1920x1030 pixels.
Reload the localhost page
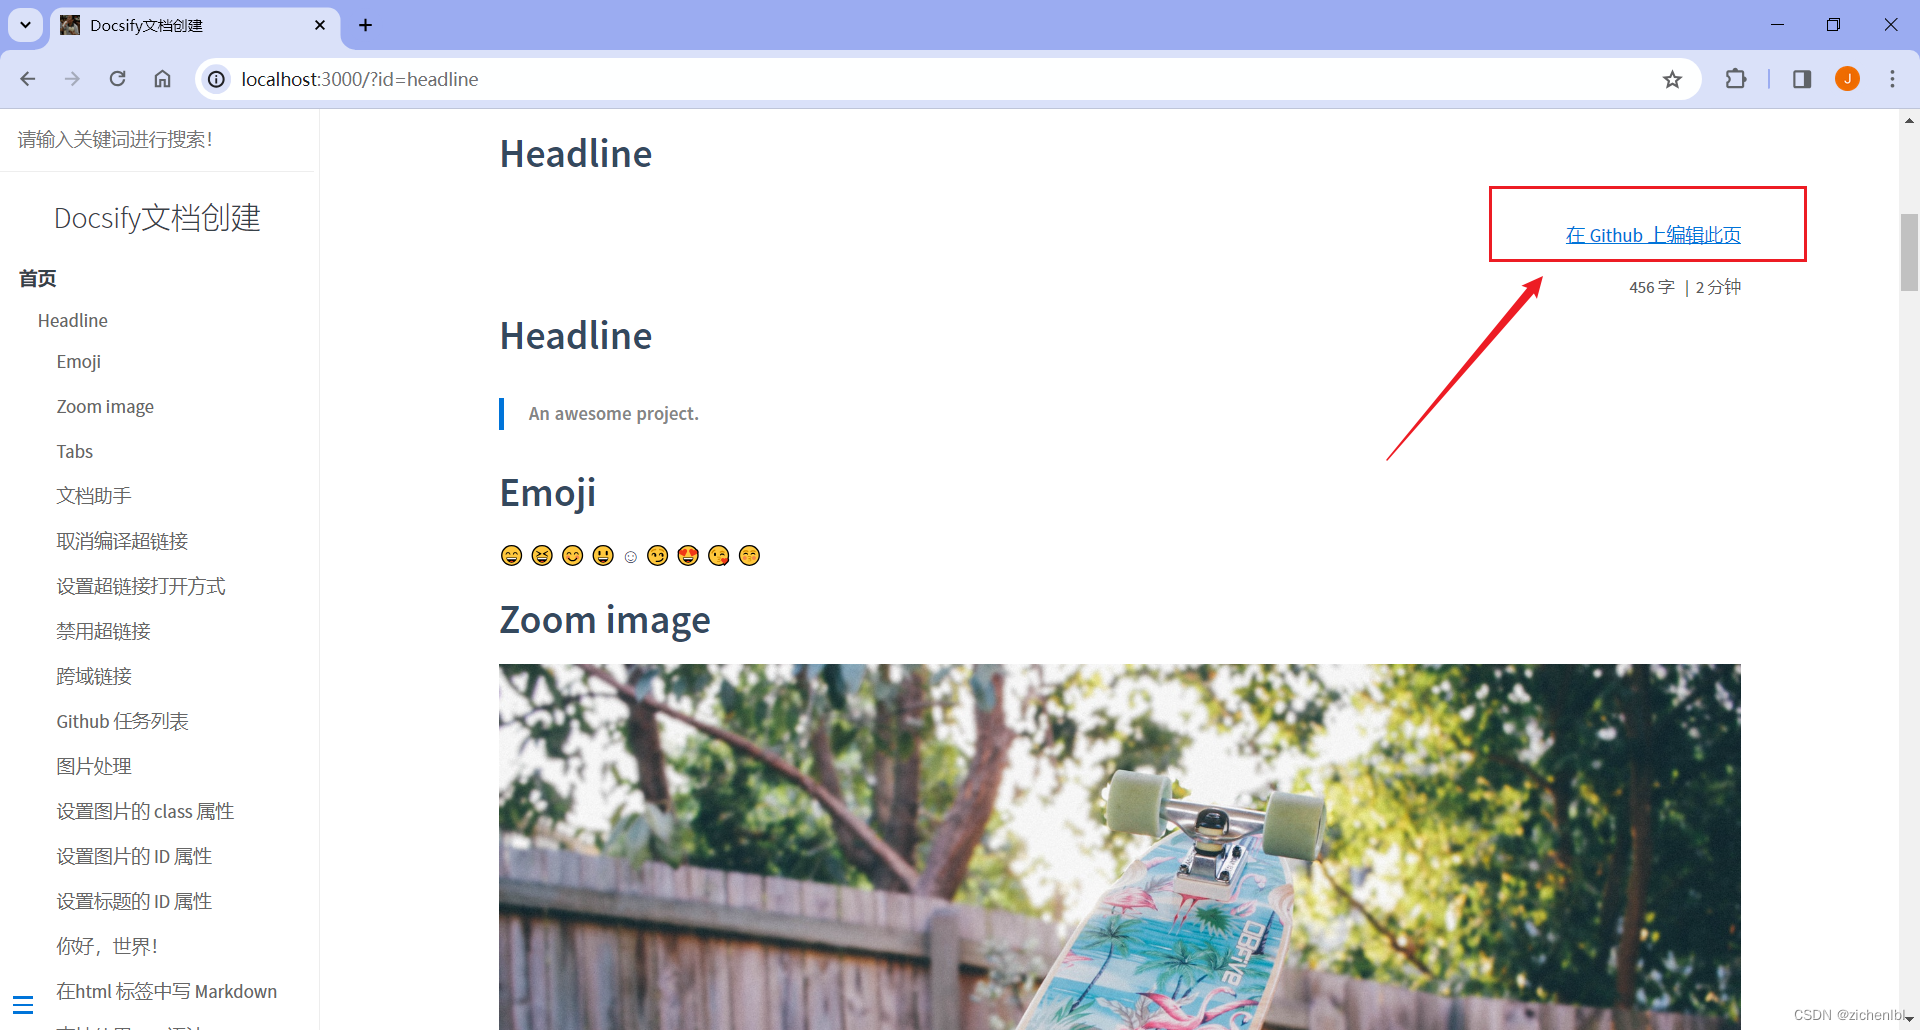117,79
